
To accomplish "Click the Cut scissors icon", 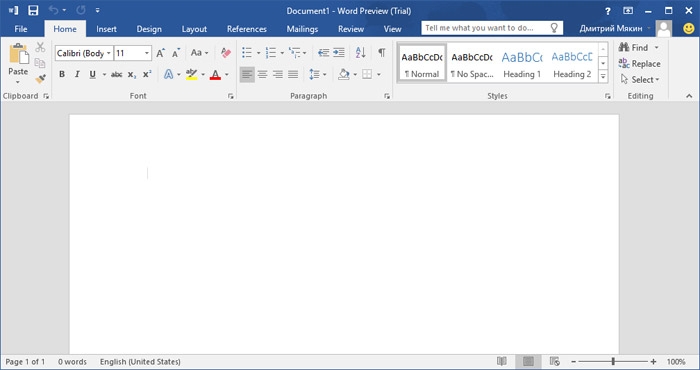I will (x=40, y=47).
